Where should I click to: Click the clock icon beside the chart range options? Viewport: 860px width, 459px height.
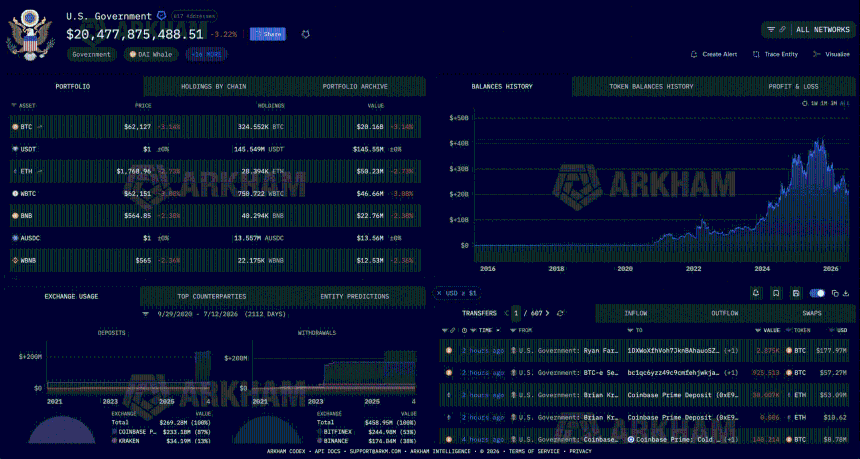tap(805, 103)
